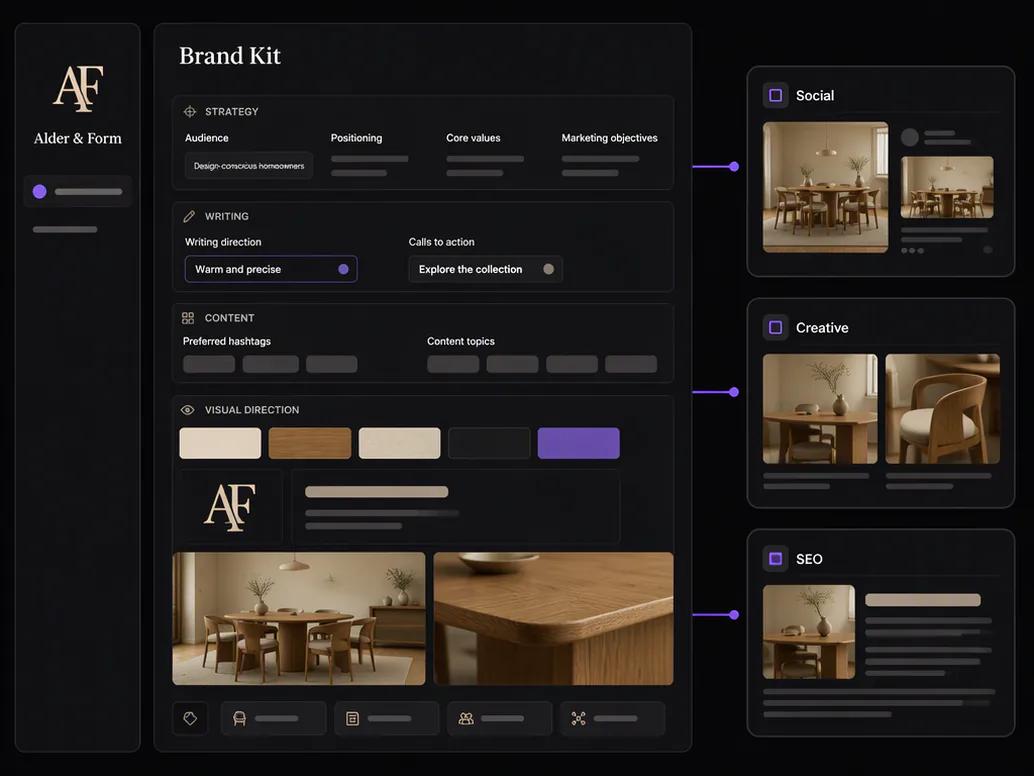Click the Creative card title
The width and height of the screenshot is (1034, 776).
(822, 328)
